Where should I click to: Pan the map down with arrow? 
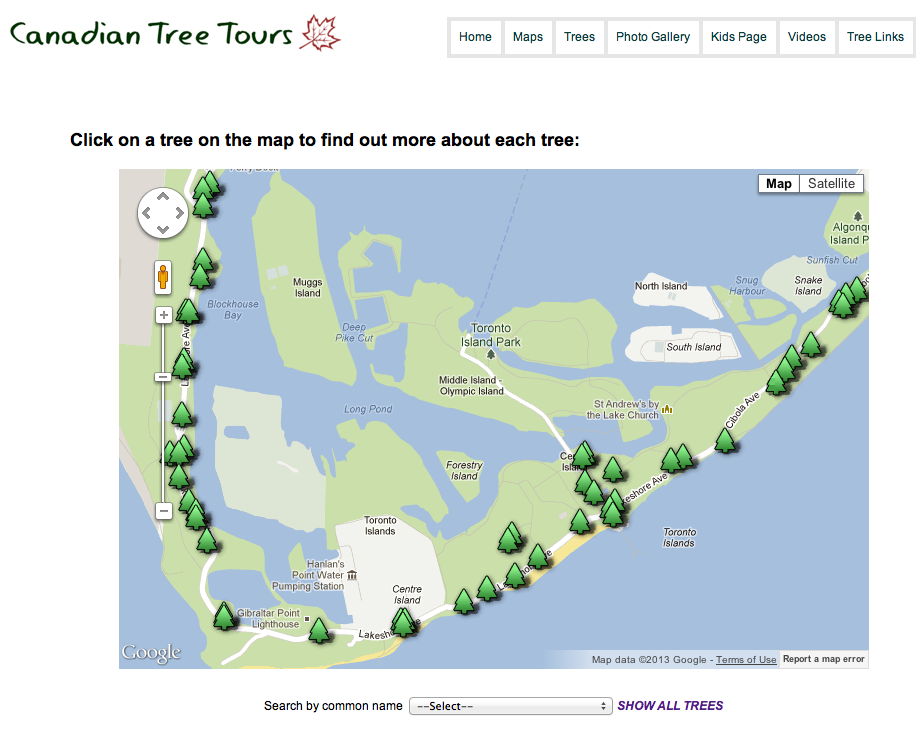pyautogui.click(x=163, y=230)
